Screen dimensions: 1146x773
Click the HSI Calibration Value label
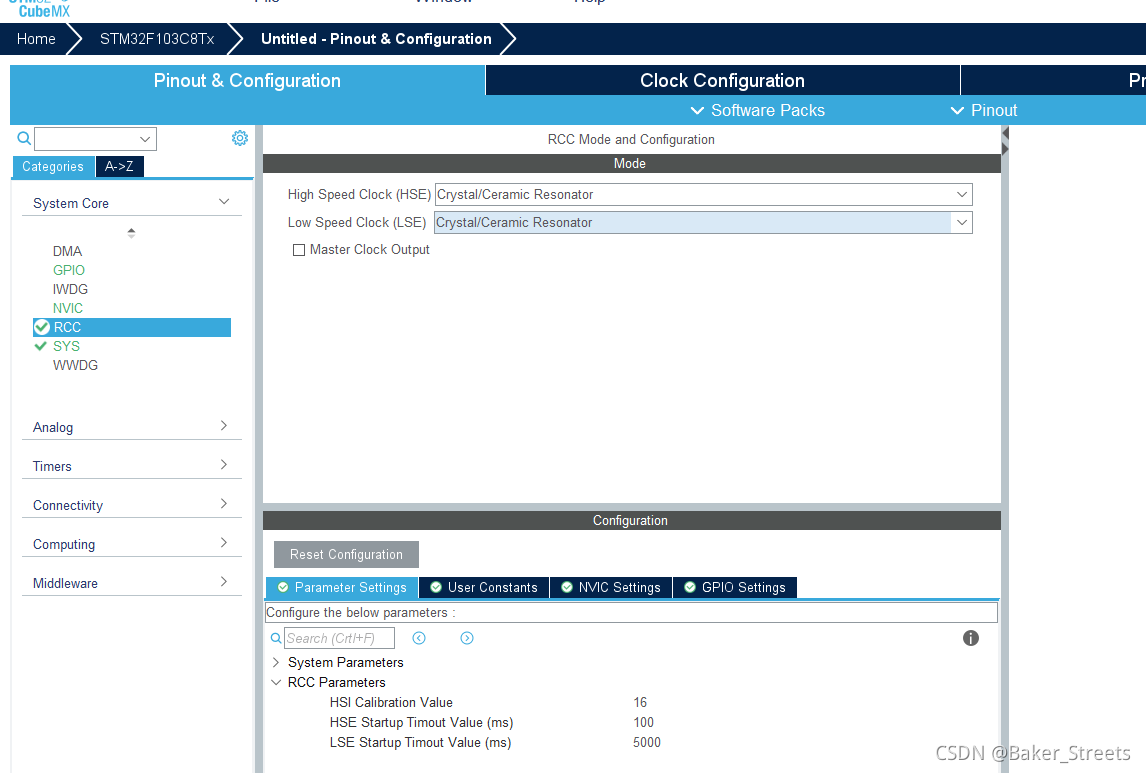391,702
